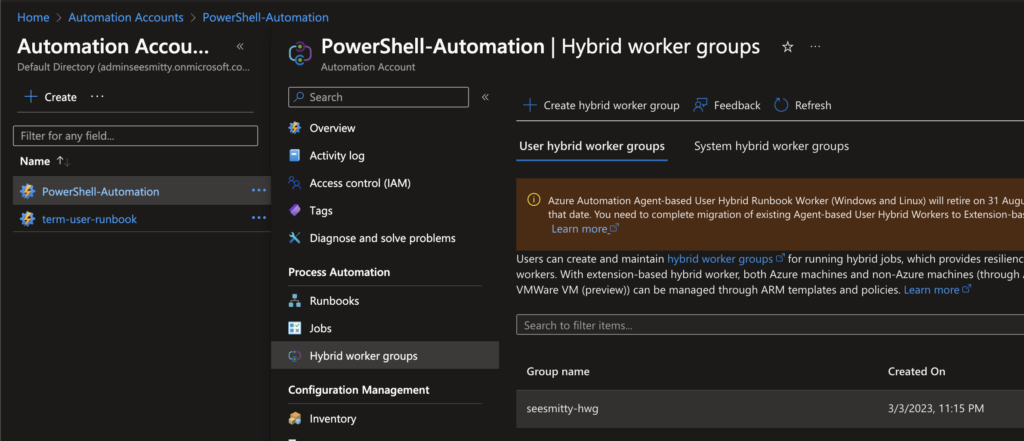Open more options next to Create
This screenshot has height=441, width=1024.
pyautogui.click(x=97, y=96)
